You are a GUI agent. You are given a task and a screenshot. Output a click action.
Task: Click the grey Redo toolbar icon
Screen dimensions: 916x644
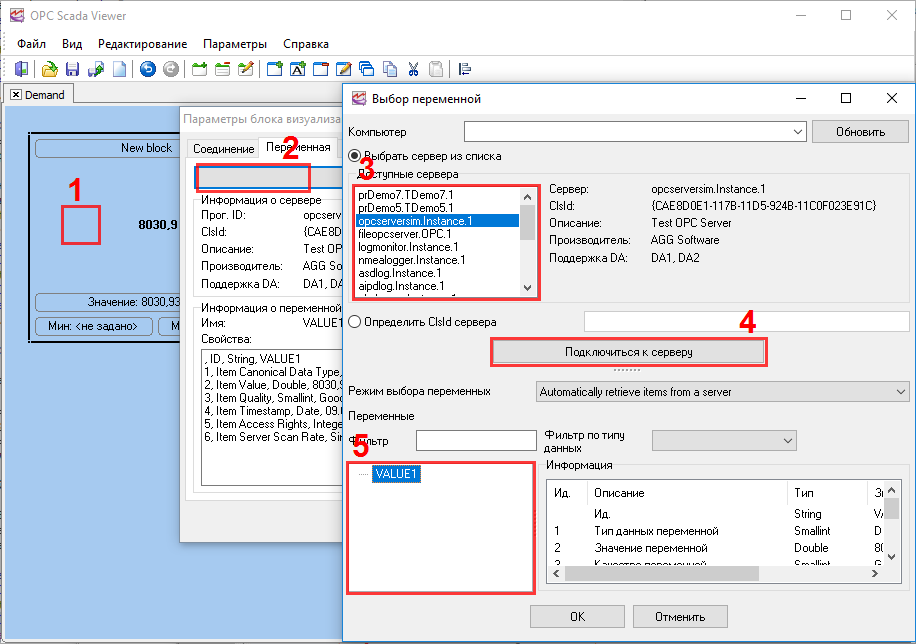point(171,69)
